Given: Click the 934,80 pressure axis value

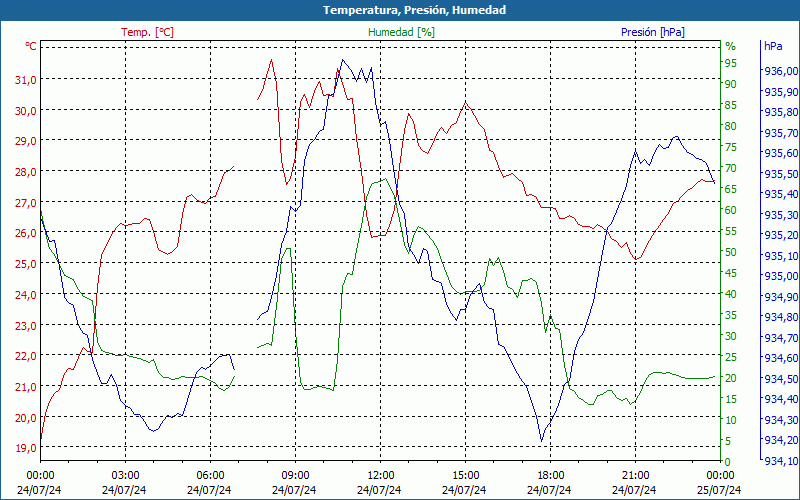Looking at the screenshot, I should 781,317.
